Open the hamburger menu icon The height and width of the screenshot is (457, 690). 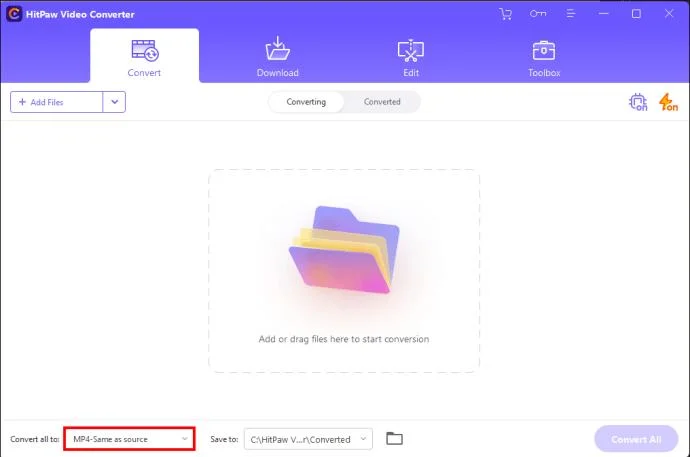(x=571, y=14)
